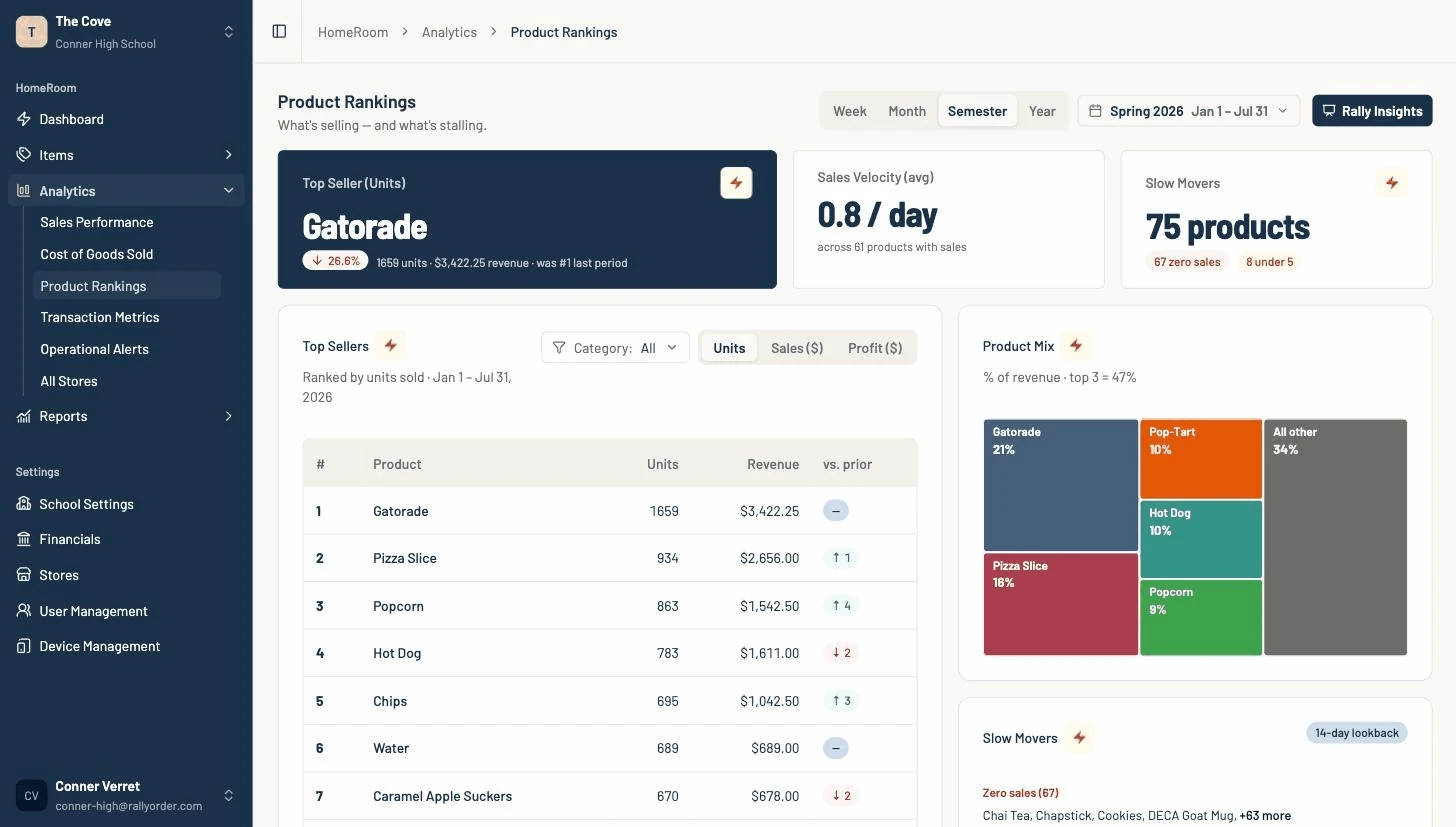Image resolution: width=1456 pixels, height=827 pixels.
Task: Click the School Settings building icon
Action: 24,504
